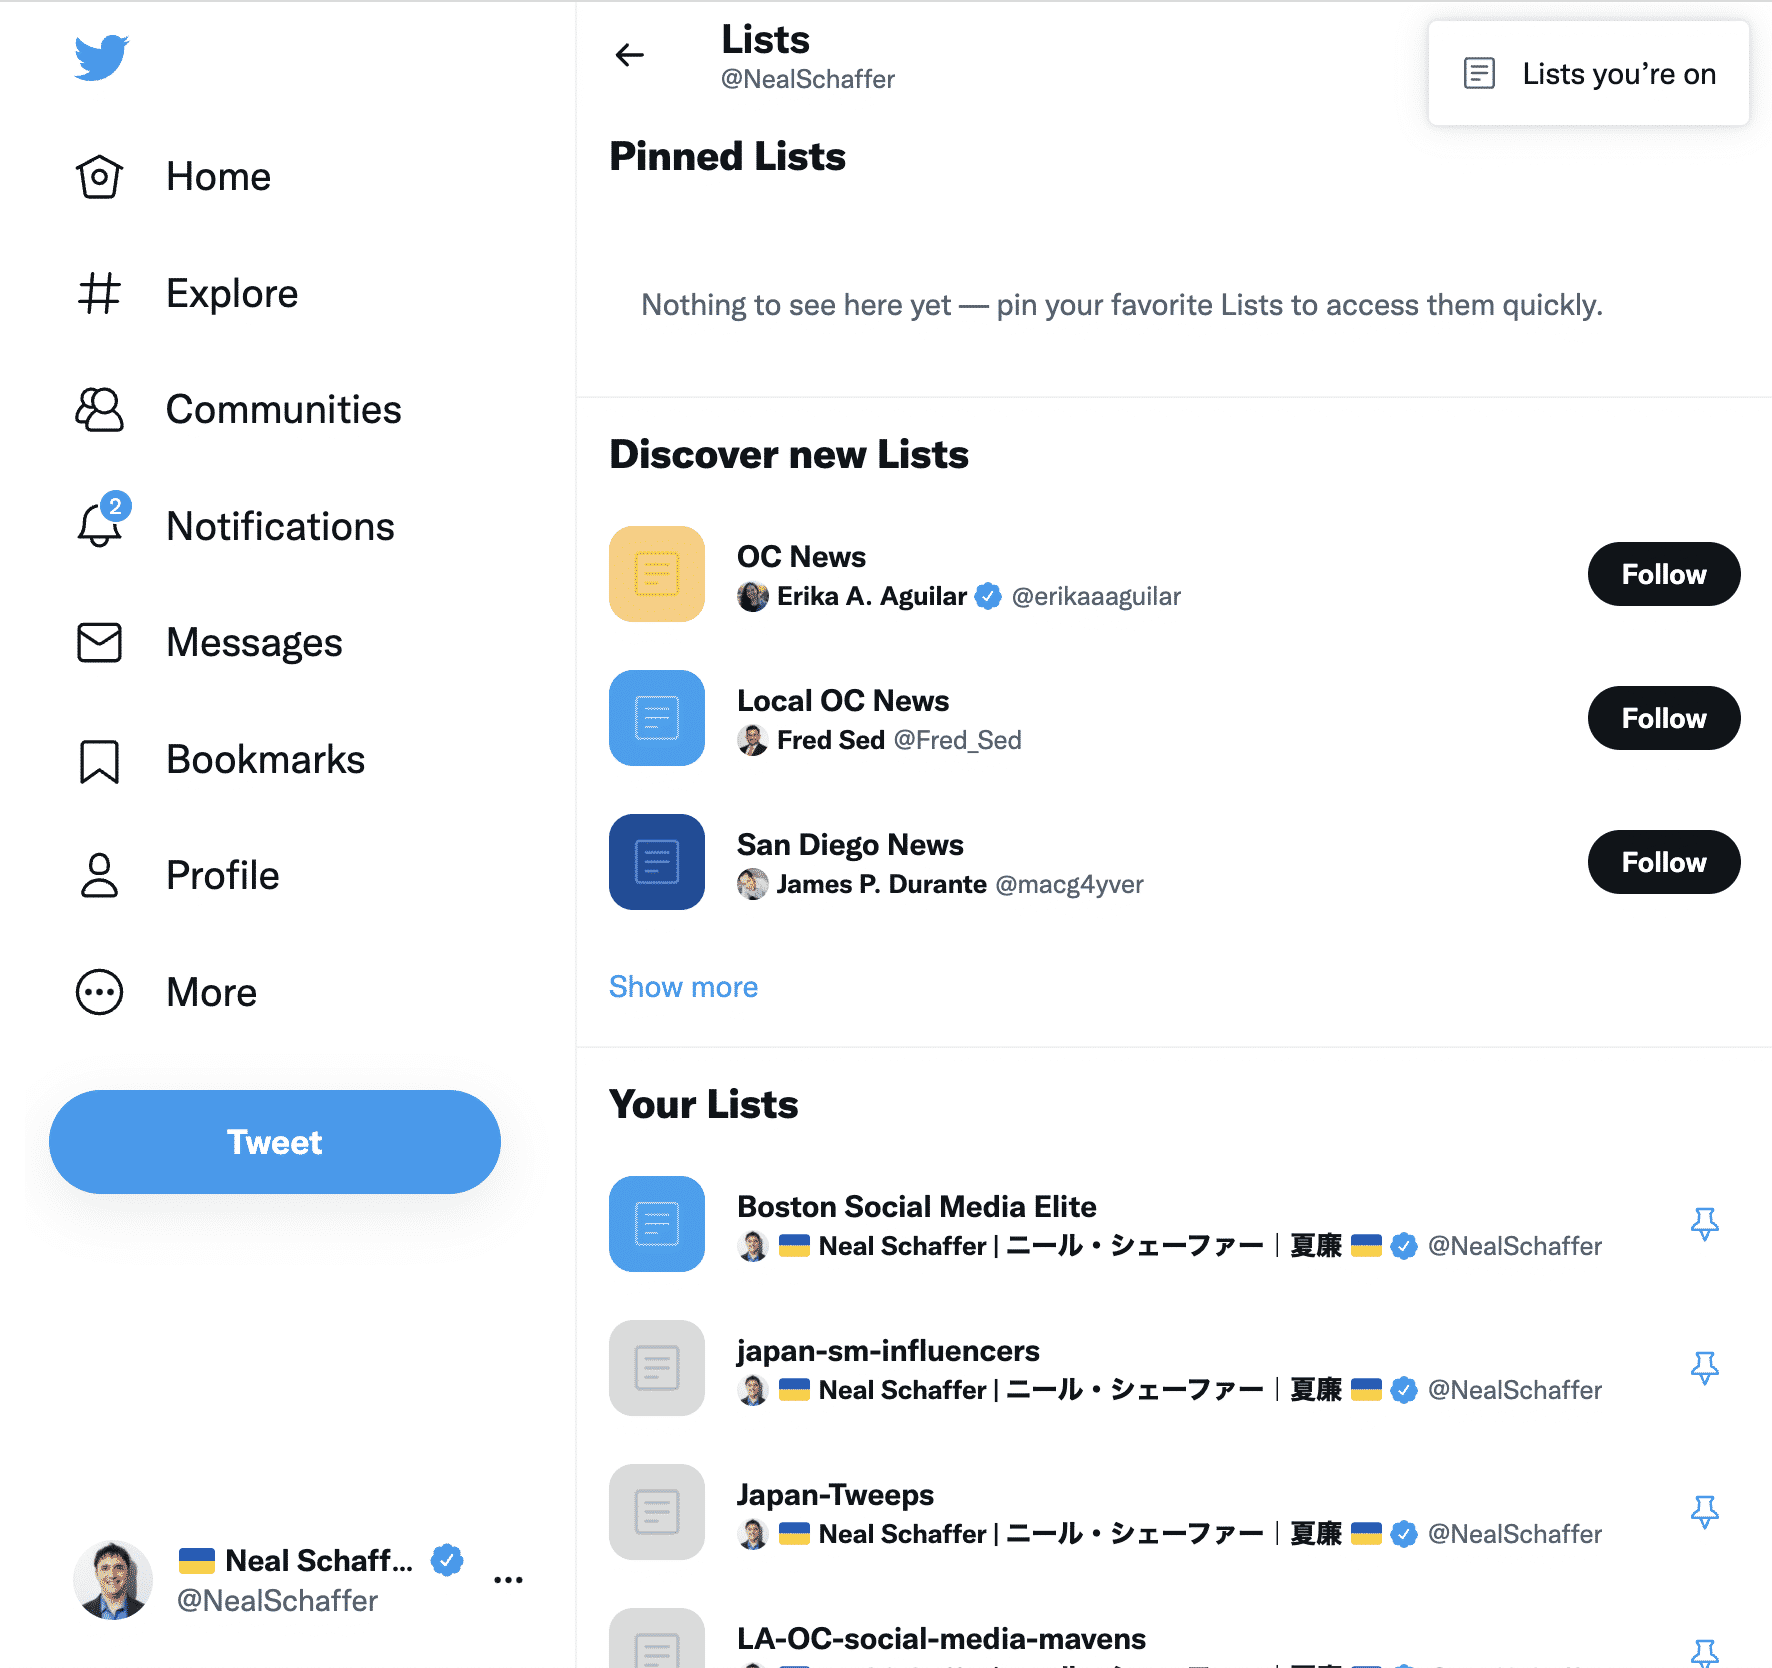Click the back arrow on the Lists page
This screenshot has width=1772, height=1668.
(629, 56)
